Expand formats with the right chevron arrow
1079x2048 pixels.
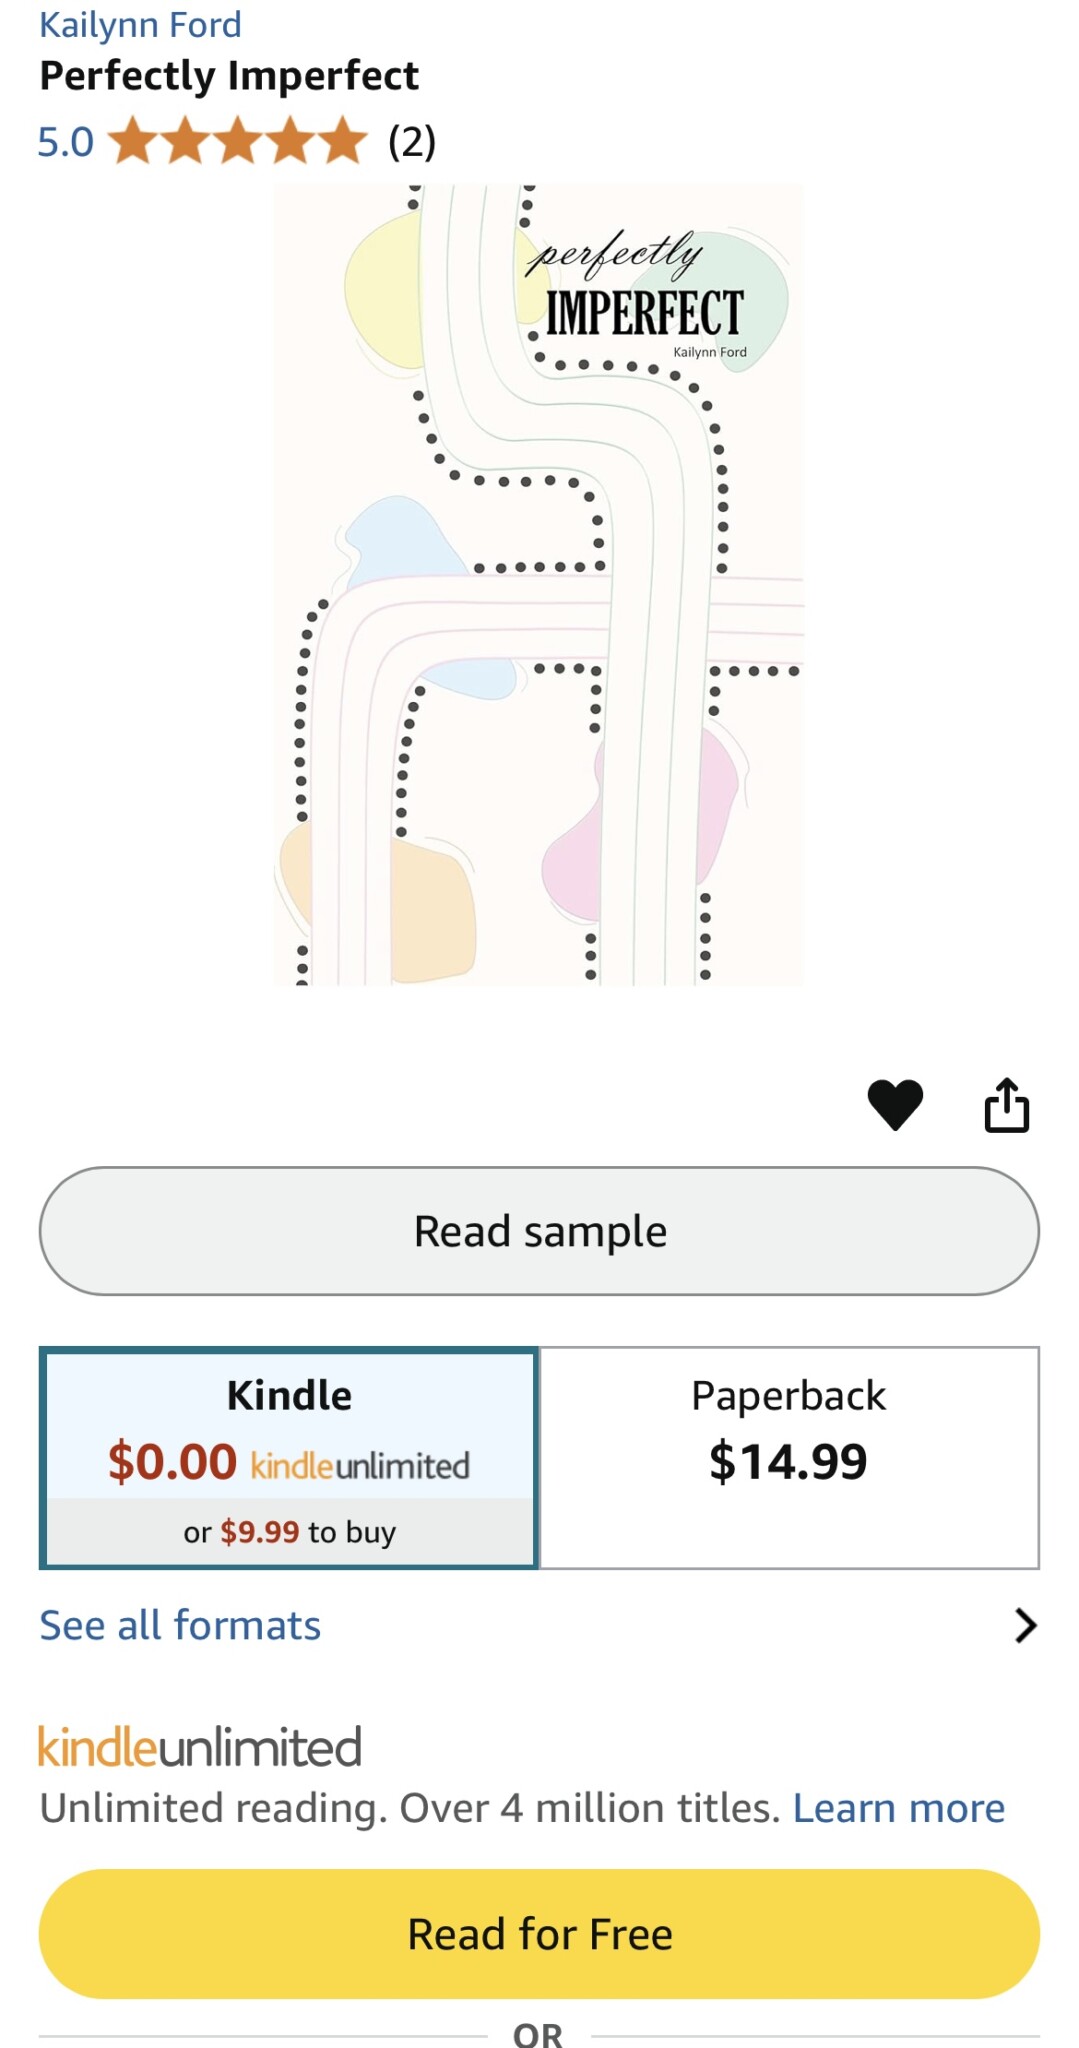[1025, 1625]
